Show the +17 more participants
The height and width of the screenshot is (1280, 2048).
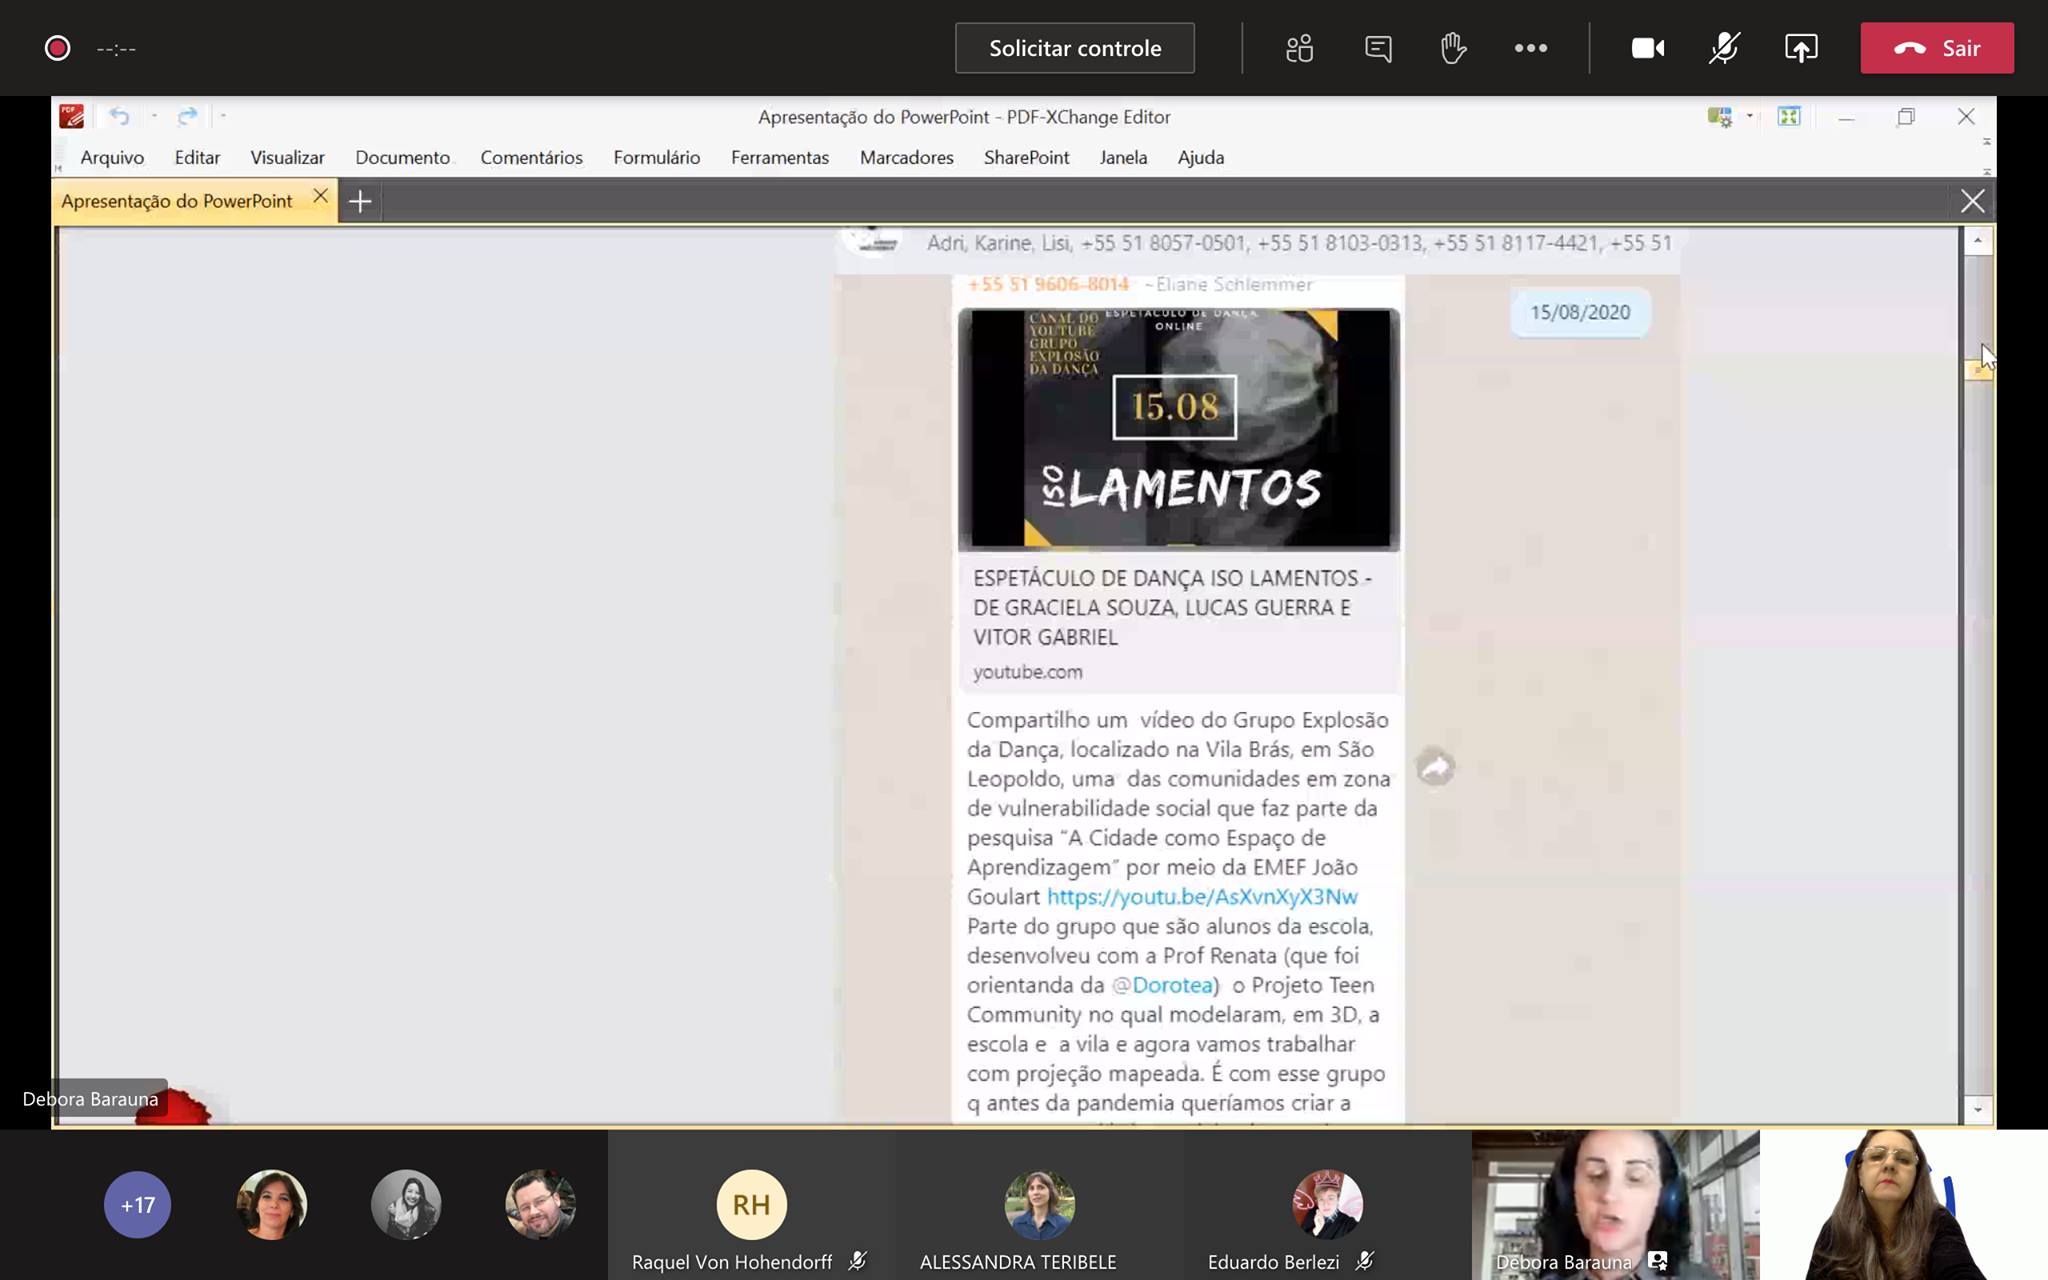coord(137,1205)
